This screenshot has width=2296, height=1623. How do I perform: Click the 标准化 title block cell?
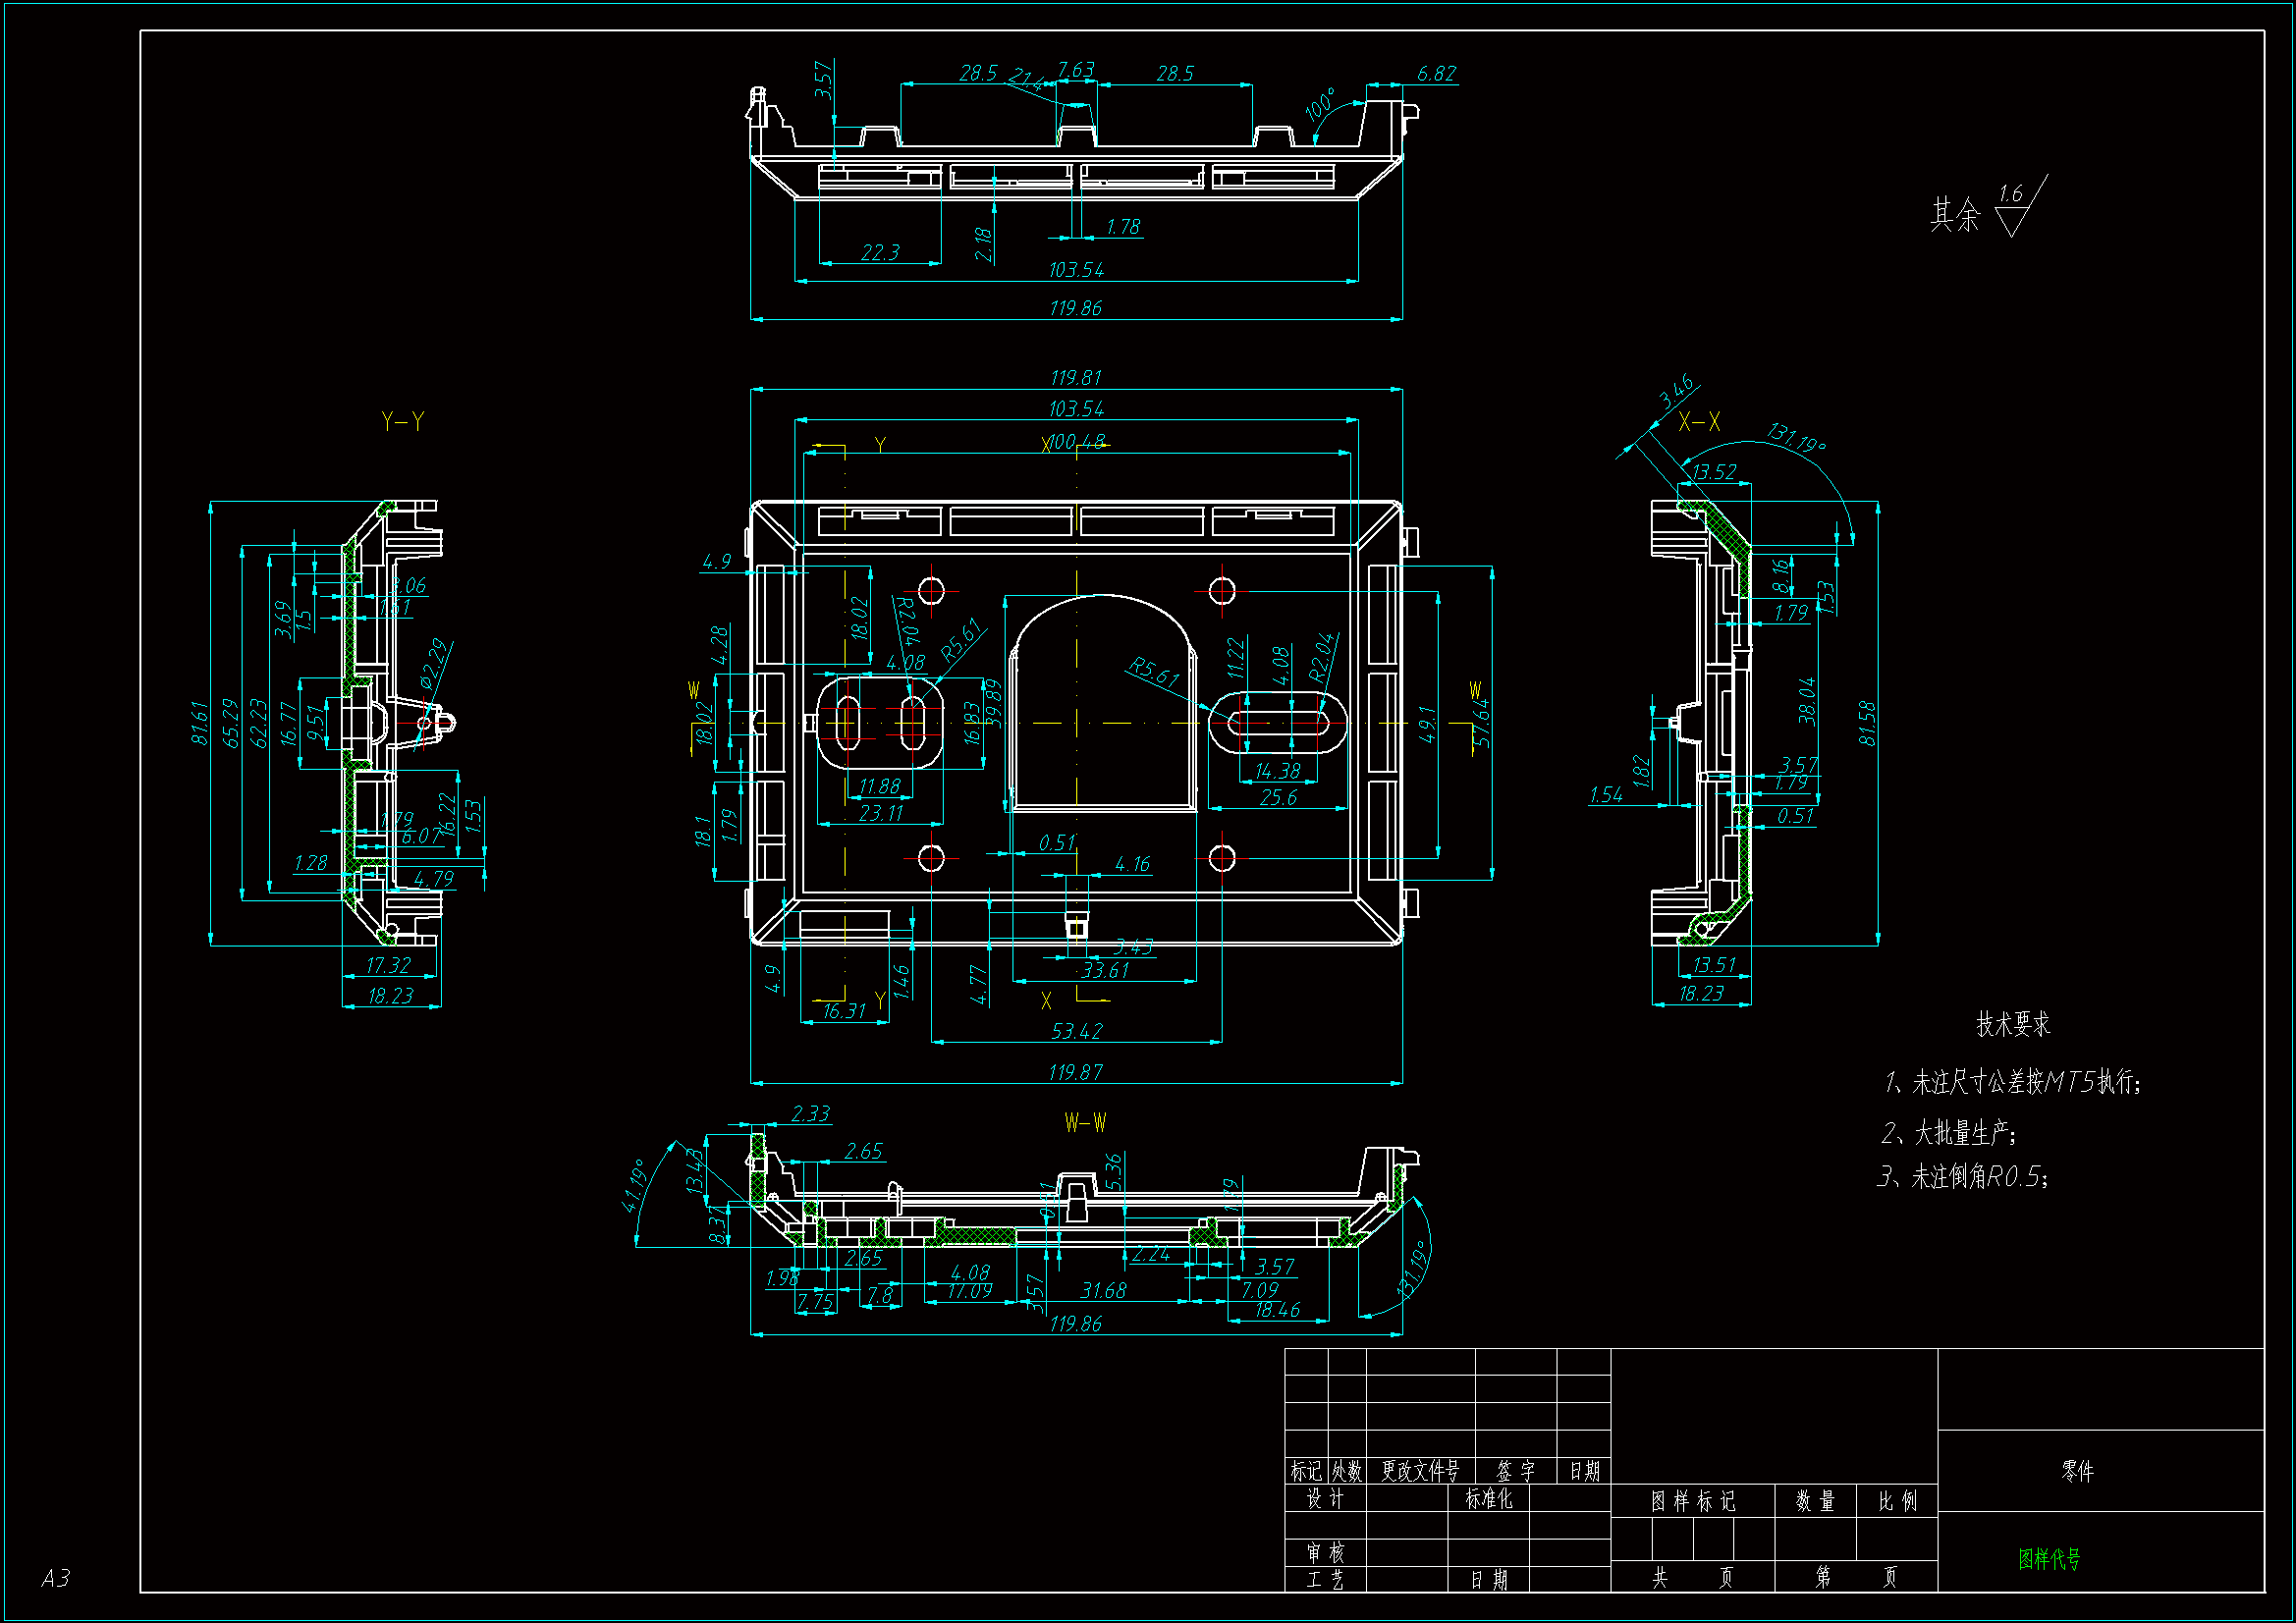click(1488, 1498)
